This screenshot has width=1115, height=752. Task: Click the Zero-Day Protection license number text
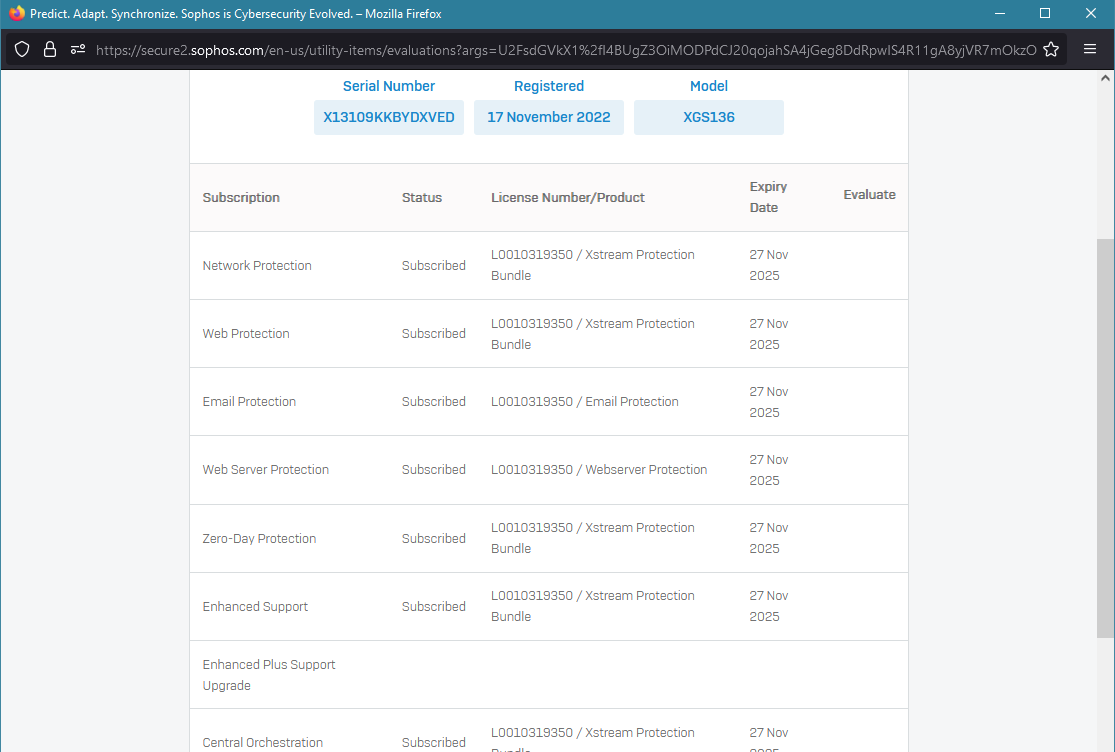(592, 538)
